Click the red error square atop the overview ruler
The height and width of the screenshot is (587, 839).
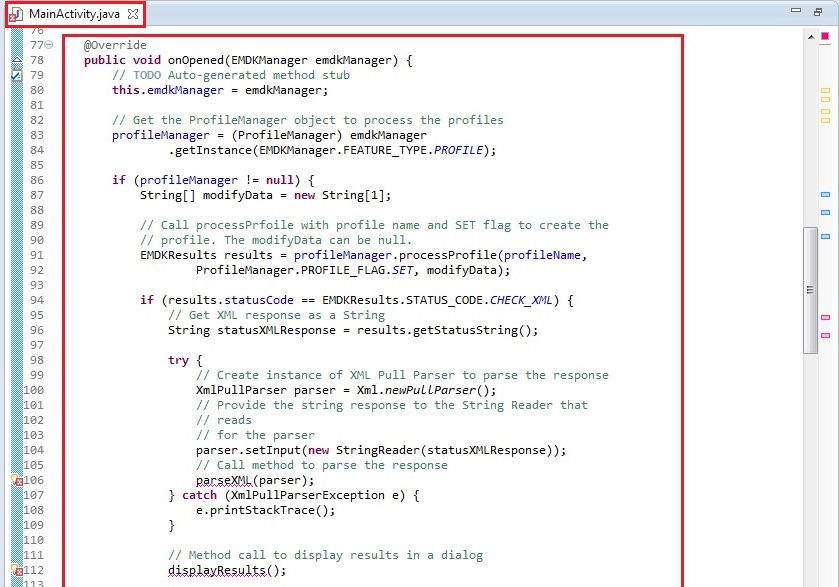pos(827,37)
